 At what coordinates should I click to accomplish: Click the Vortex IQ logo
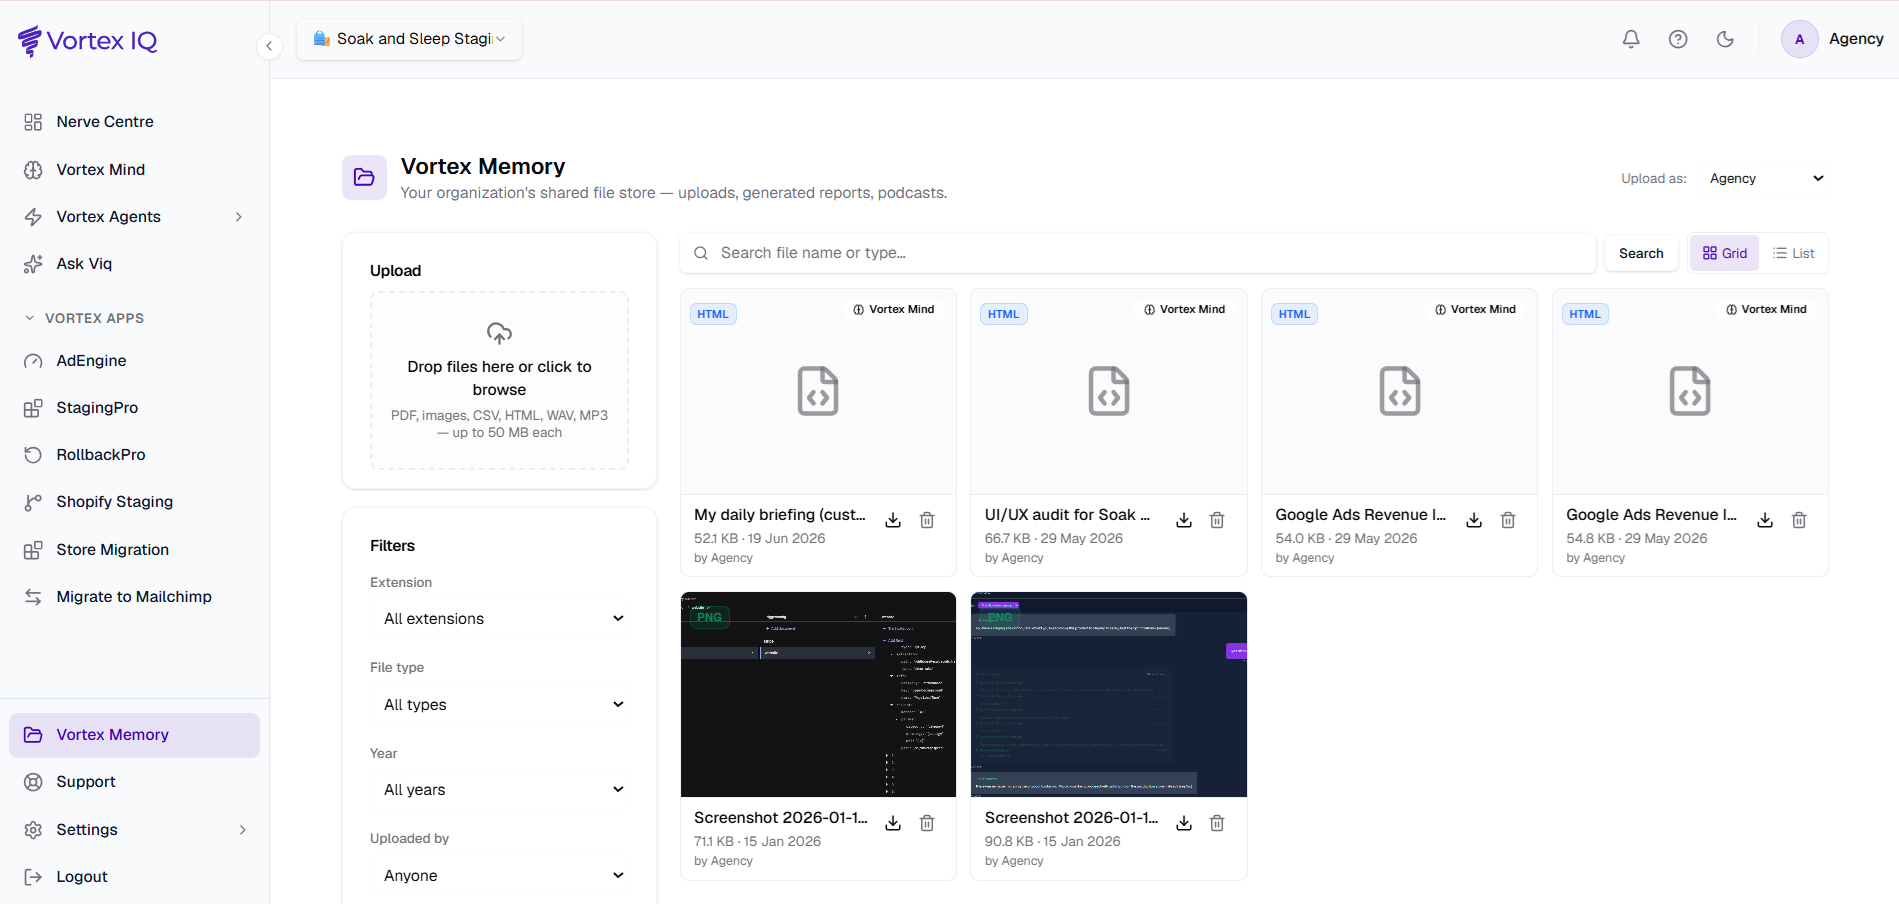tap(88, 41)
